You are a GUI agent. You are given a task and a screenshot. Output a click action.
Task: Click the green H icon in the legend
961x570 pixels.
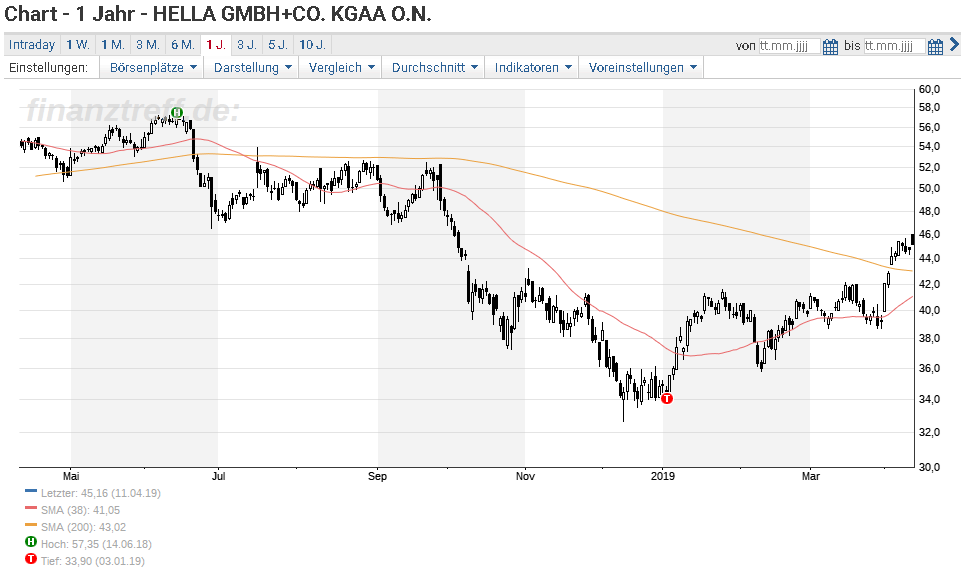pos(31,542)
